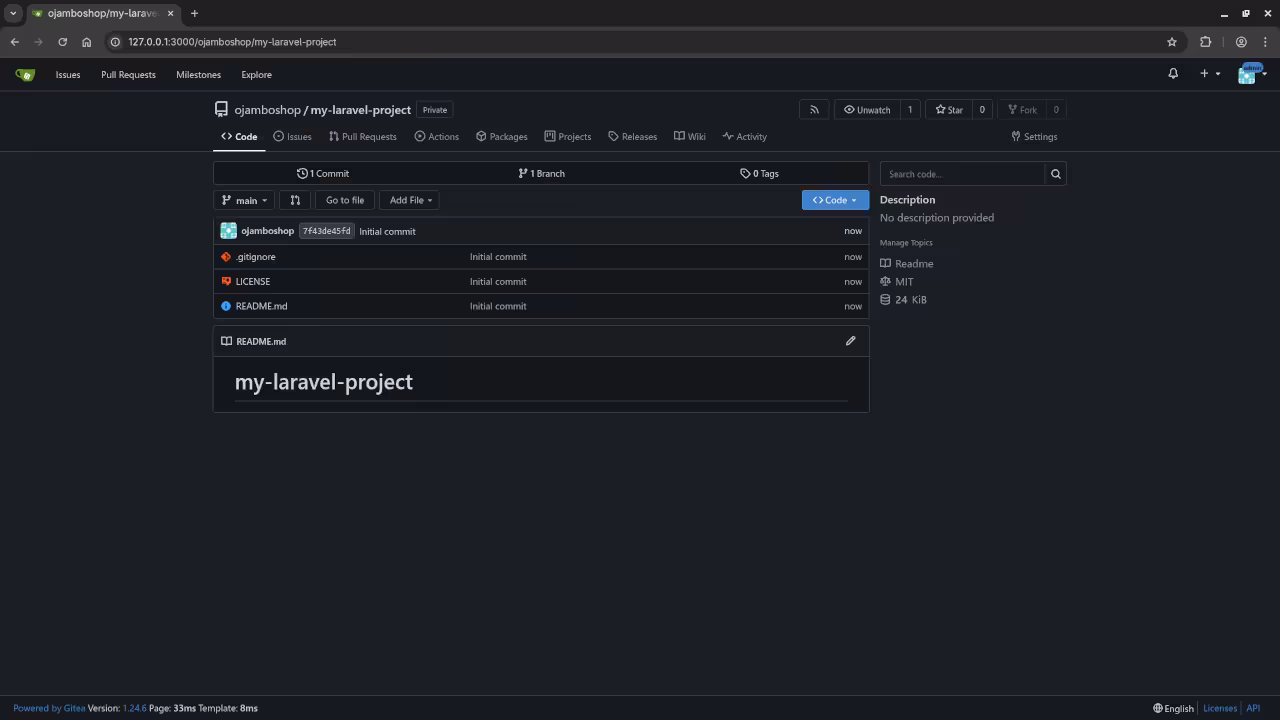Click the browser home icon
This screenshot has width=1280, height=720.
(x=86, y=42)
